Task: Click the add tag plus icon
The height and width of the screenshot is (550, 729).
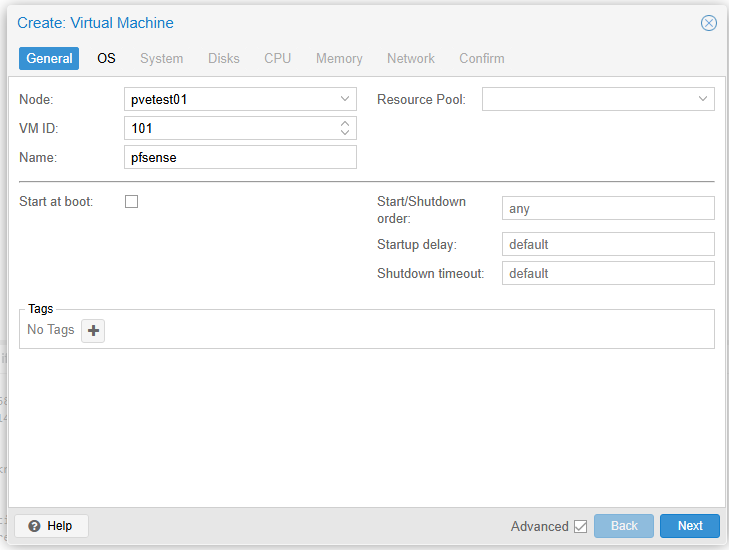Action: 93,330
